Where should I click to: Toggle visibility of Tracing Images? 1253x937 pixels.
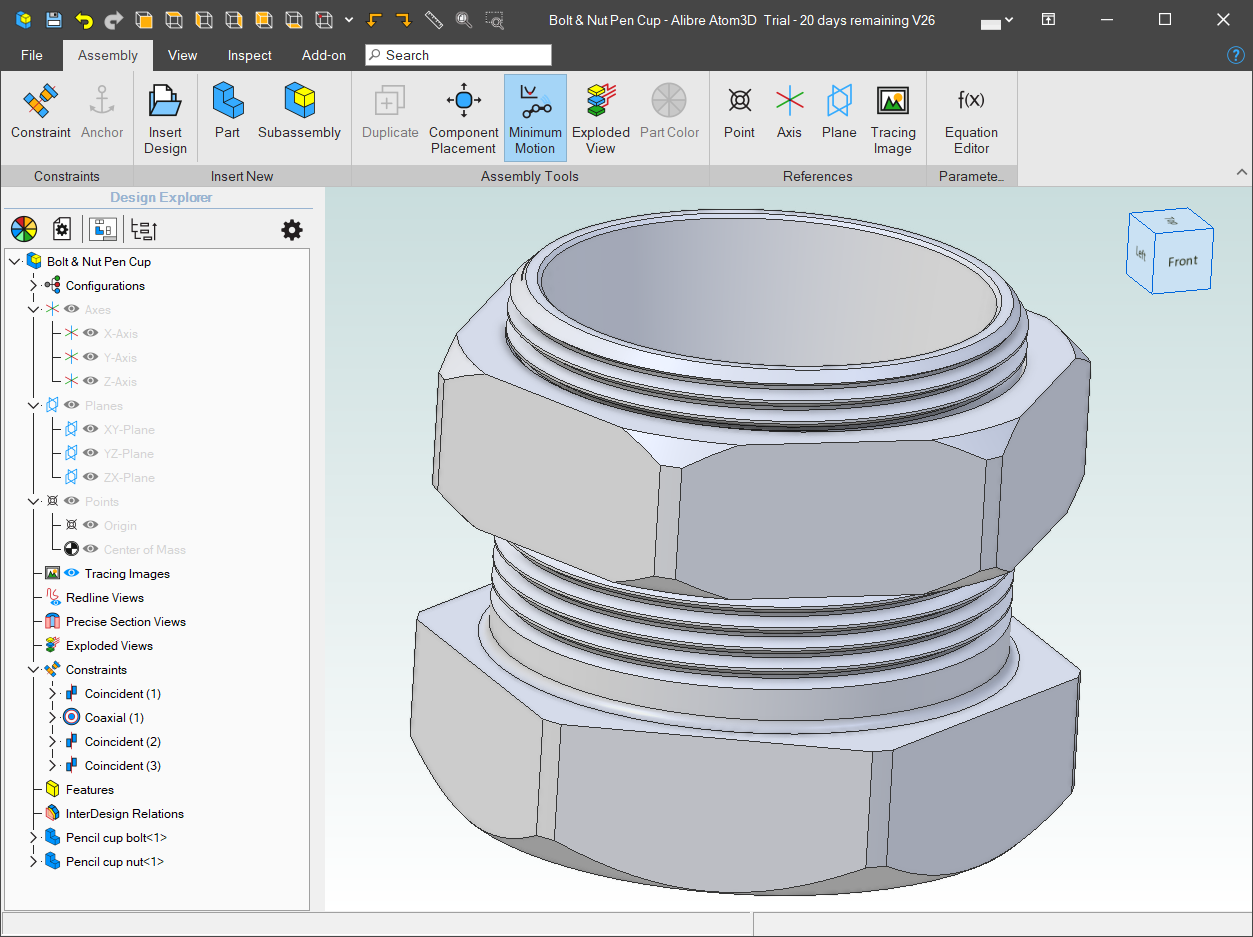click(71, 573)
